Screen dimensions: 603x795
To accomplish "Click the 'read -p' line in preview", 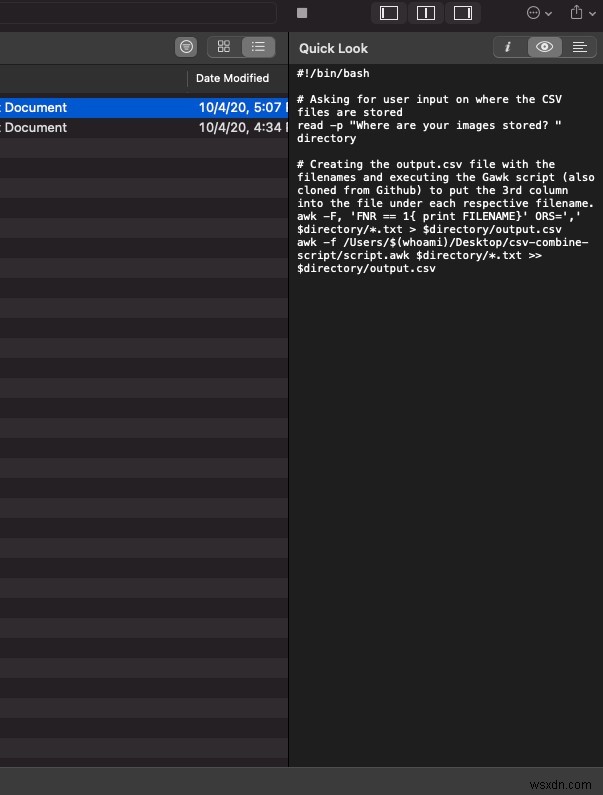I will click(429, 125).
